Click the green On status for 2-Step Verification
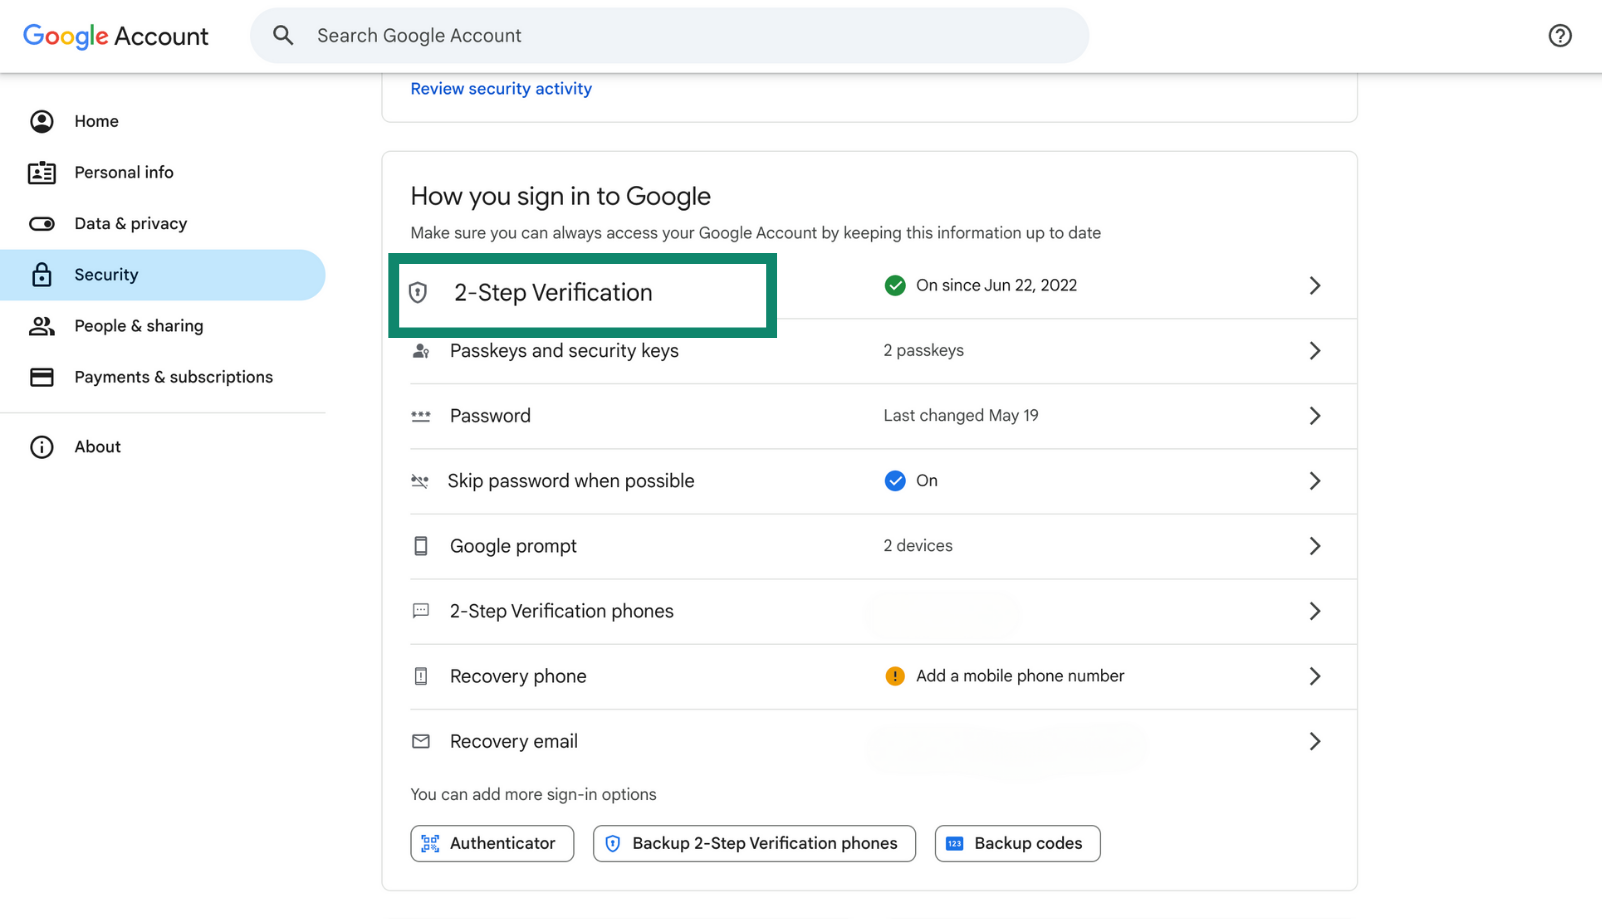The width and height of the screenshot is (1602, 919). [895, 285]
